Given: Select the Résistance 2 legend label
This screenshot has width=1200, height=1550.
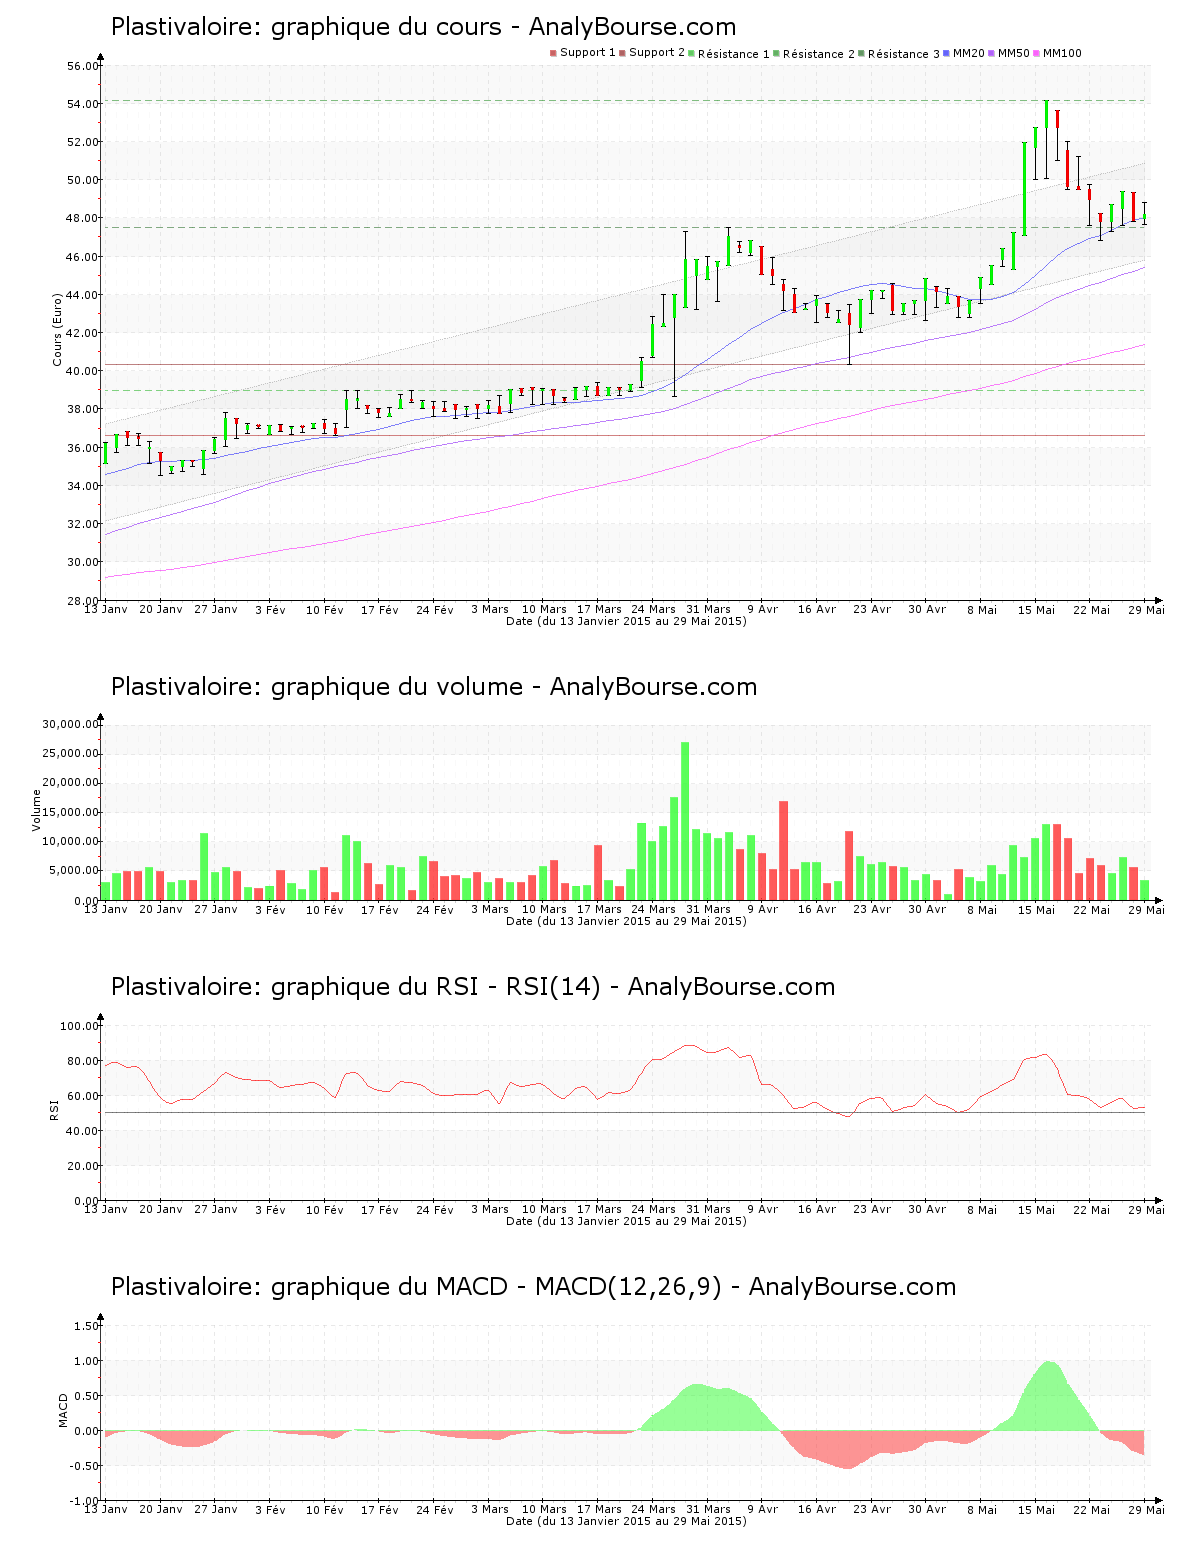Looking at the screenshot, I should pos(819,53).
